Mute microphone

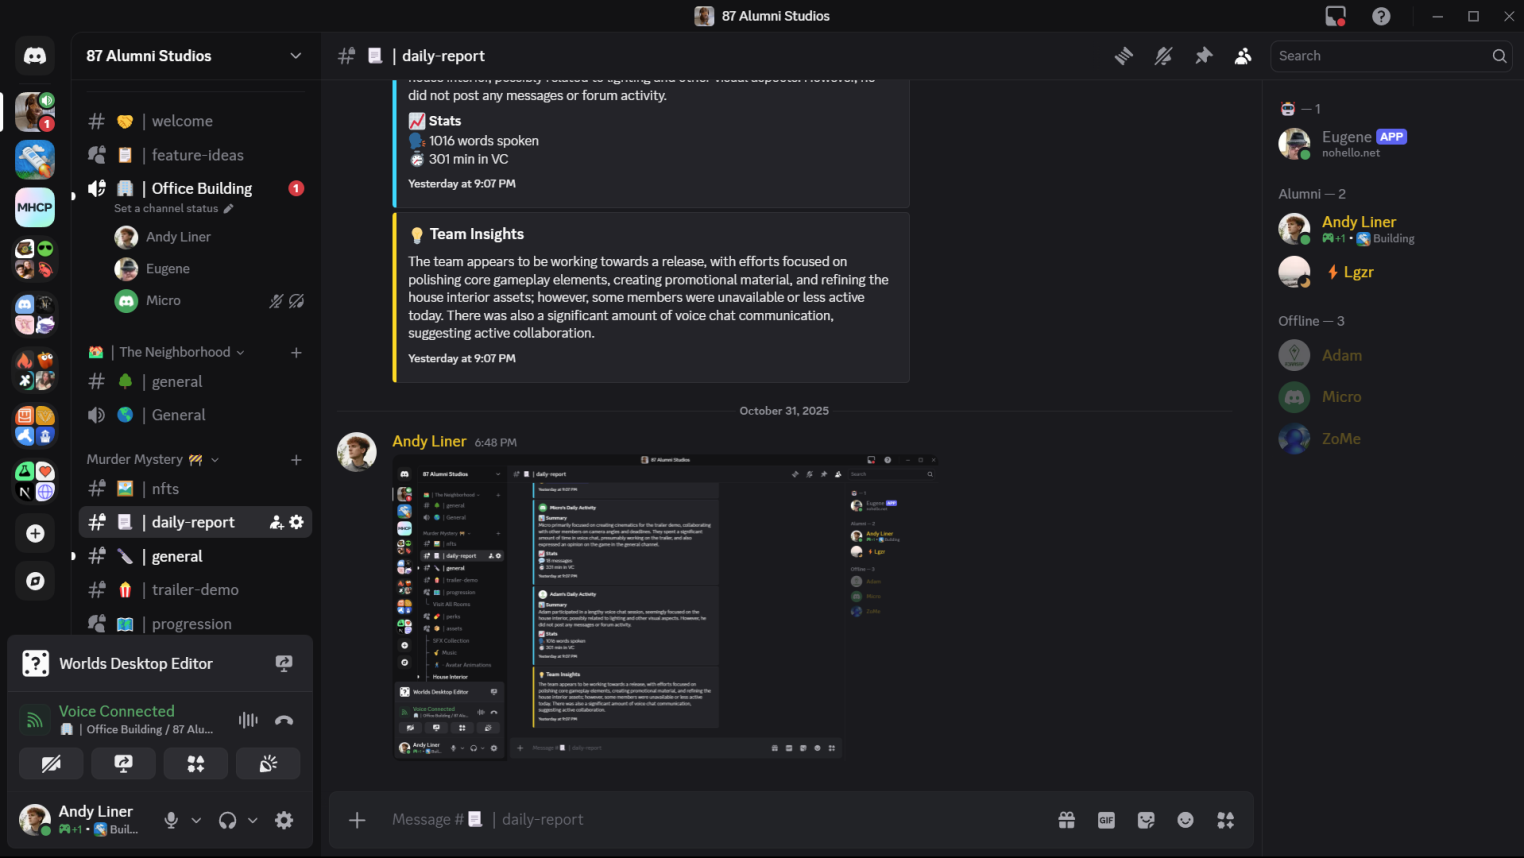click(171, 820)
